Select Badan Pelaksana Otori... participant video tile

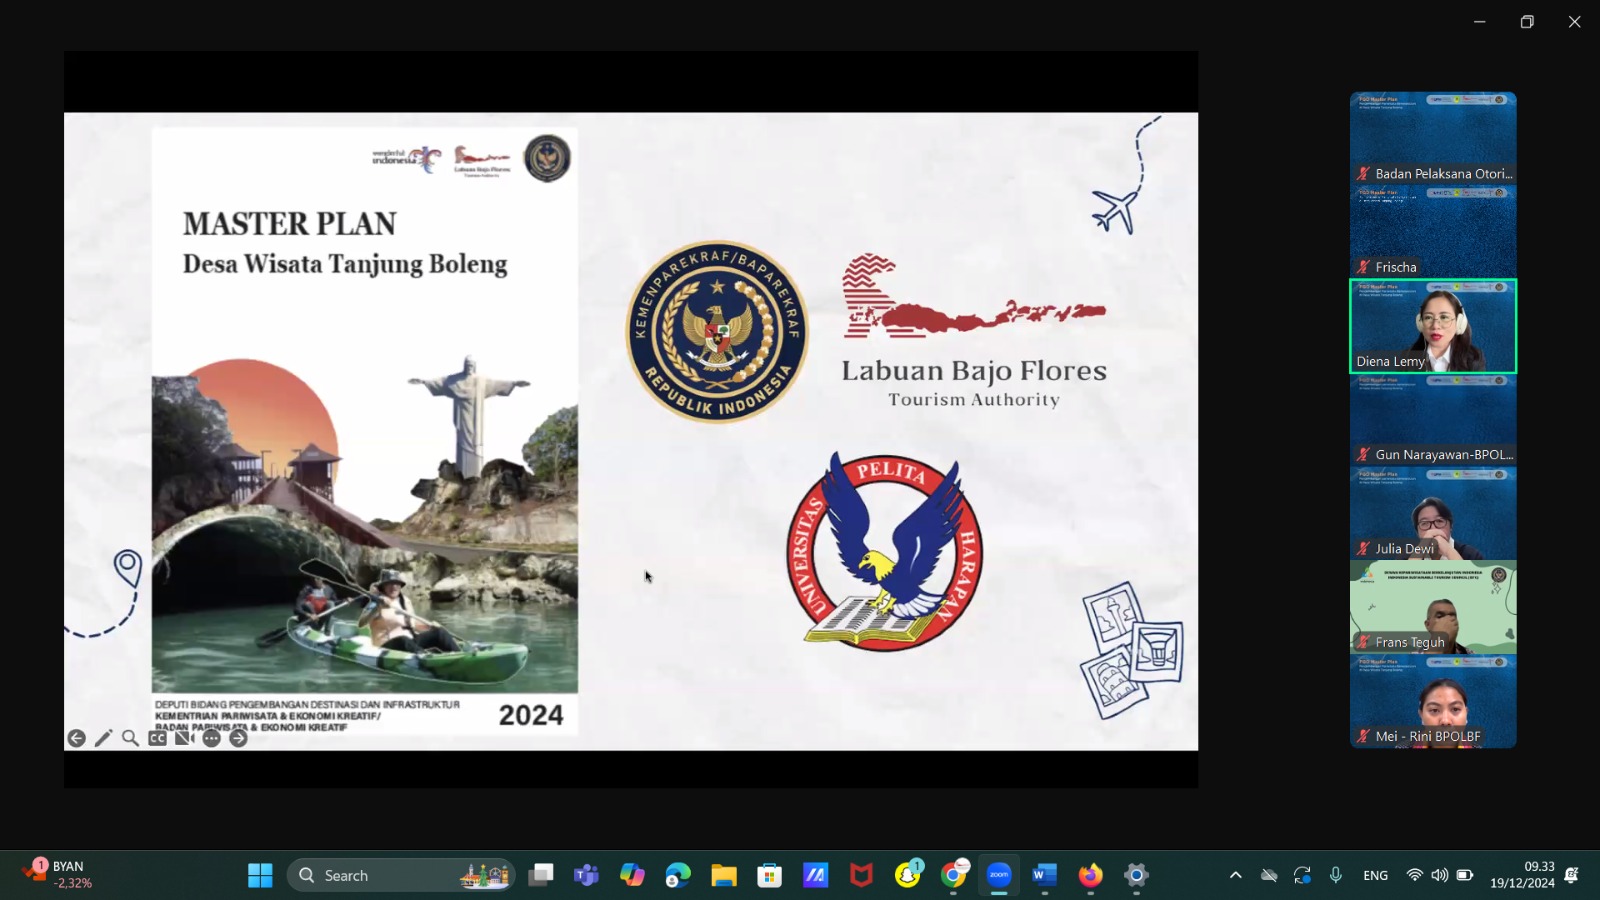tap(1433, 138)
